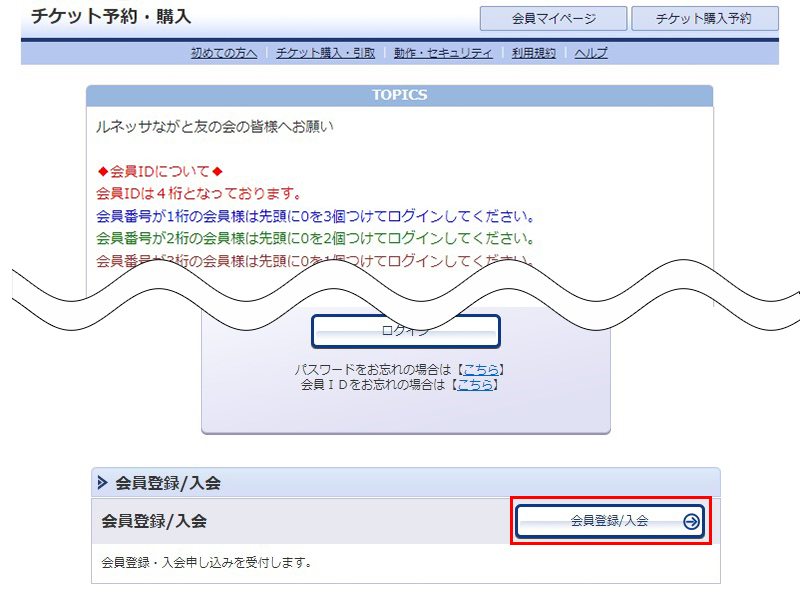The image size is (800, 602).
Task: Click the arrow icon on 会員登録/入会 button
Action: click(x=691, y=521)
